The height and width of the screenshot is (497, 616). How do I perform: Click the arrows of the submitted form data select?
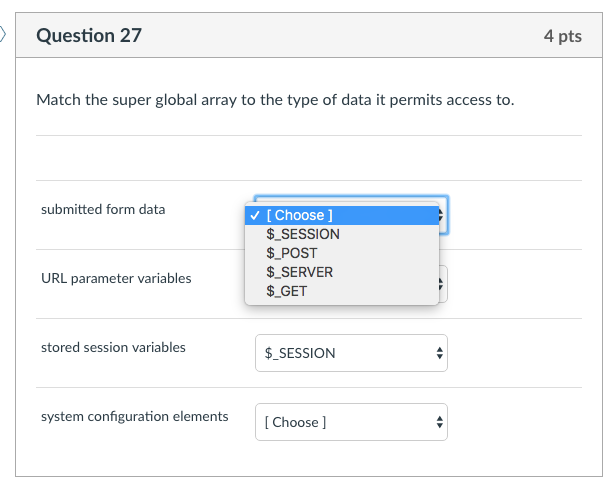[443, 214]
